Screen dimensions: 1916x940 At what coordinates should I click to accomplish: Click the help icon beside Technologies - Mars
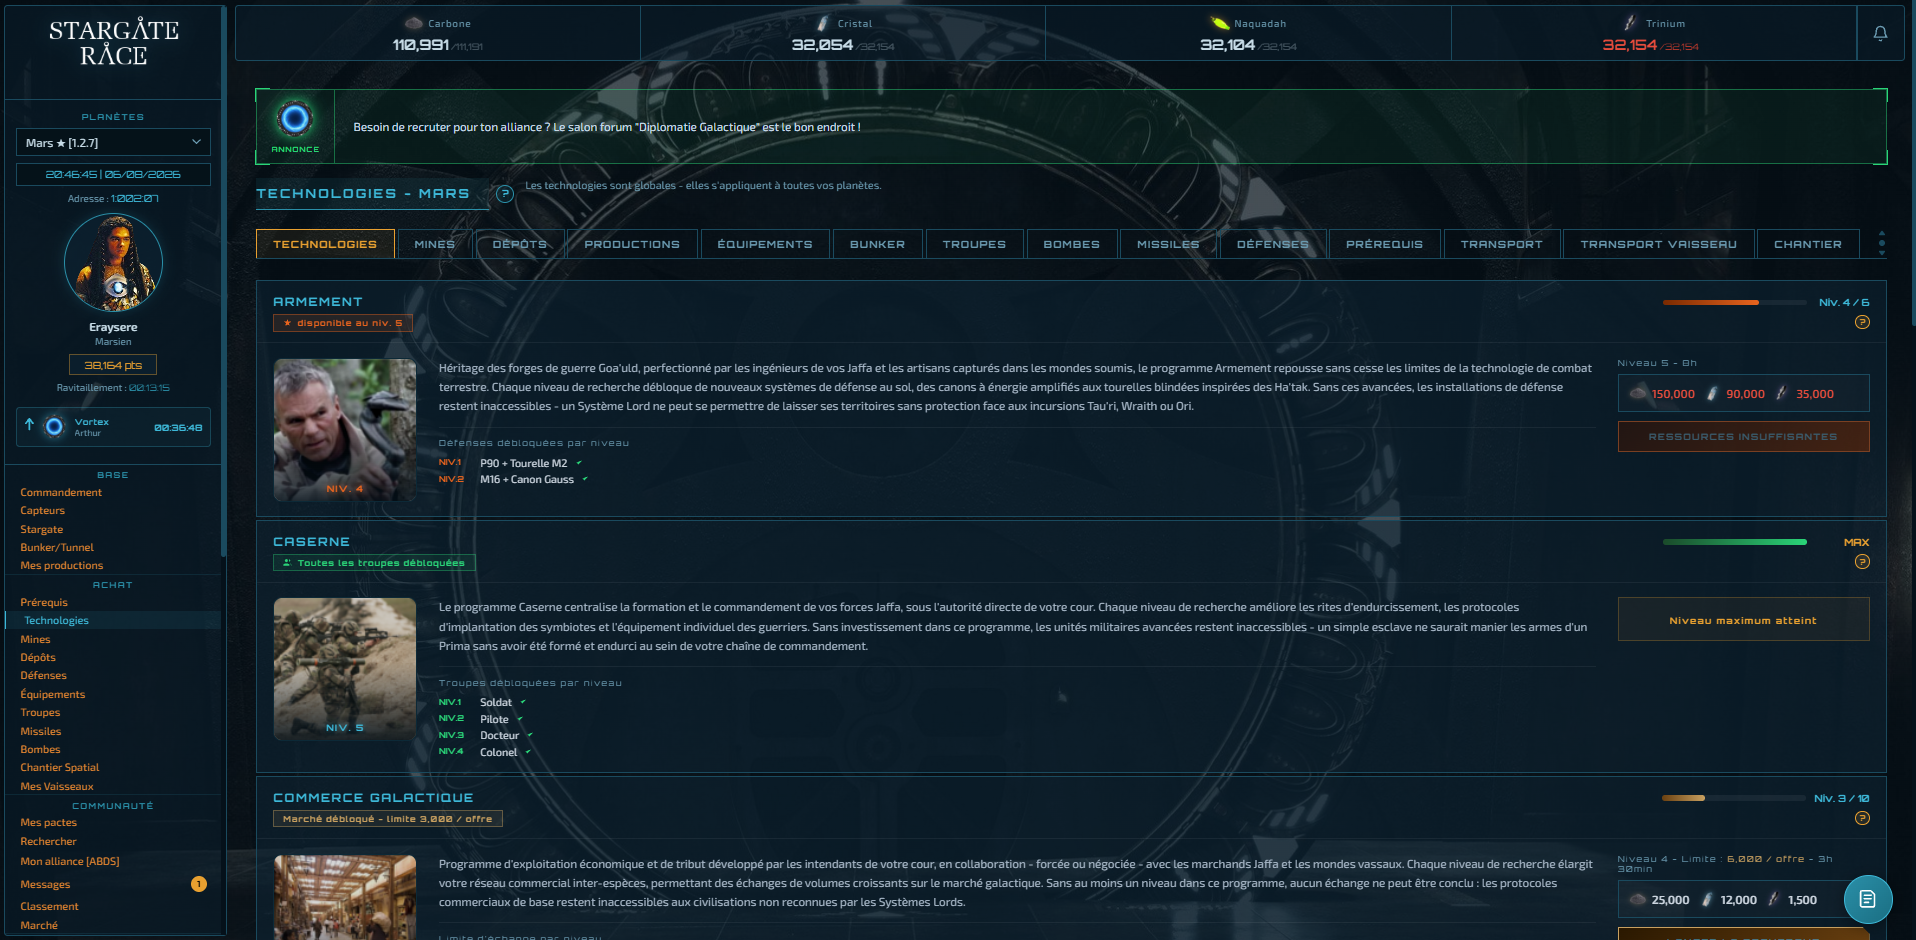[x=505, y=194]
